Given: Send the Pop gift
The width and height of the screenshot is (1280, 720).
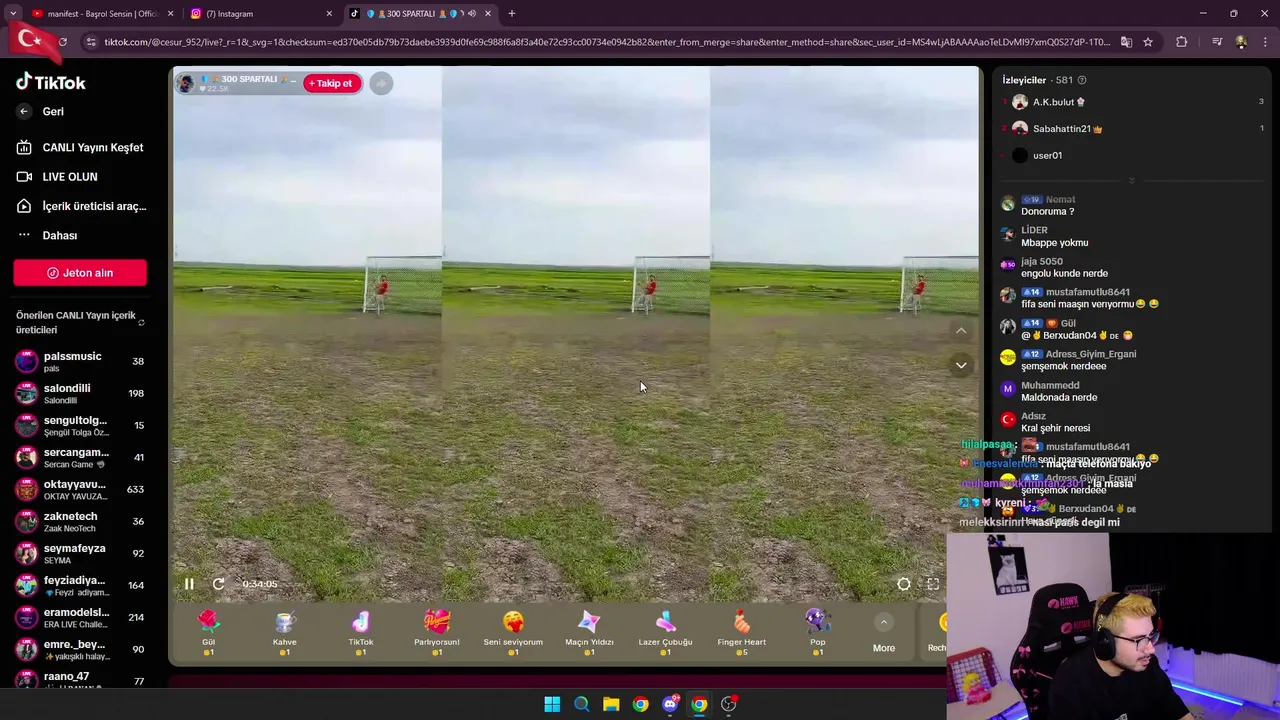Looking at the screenshot, I should point(818,632).
